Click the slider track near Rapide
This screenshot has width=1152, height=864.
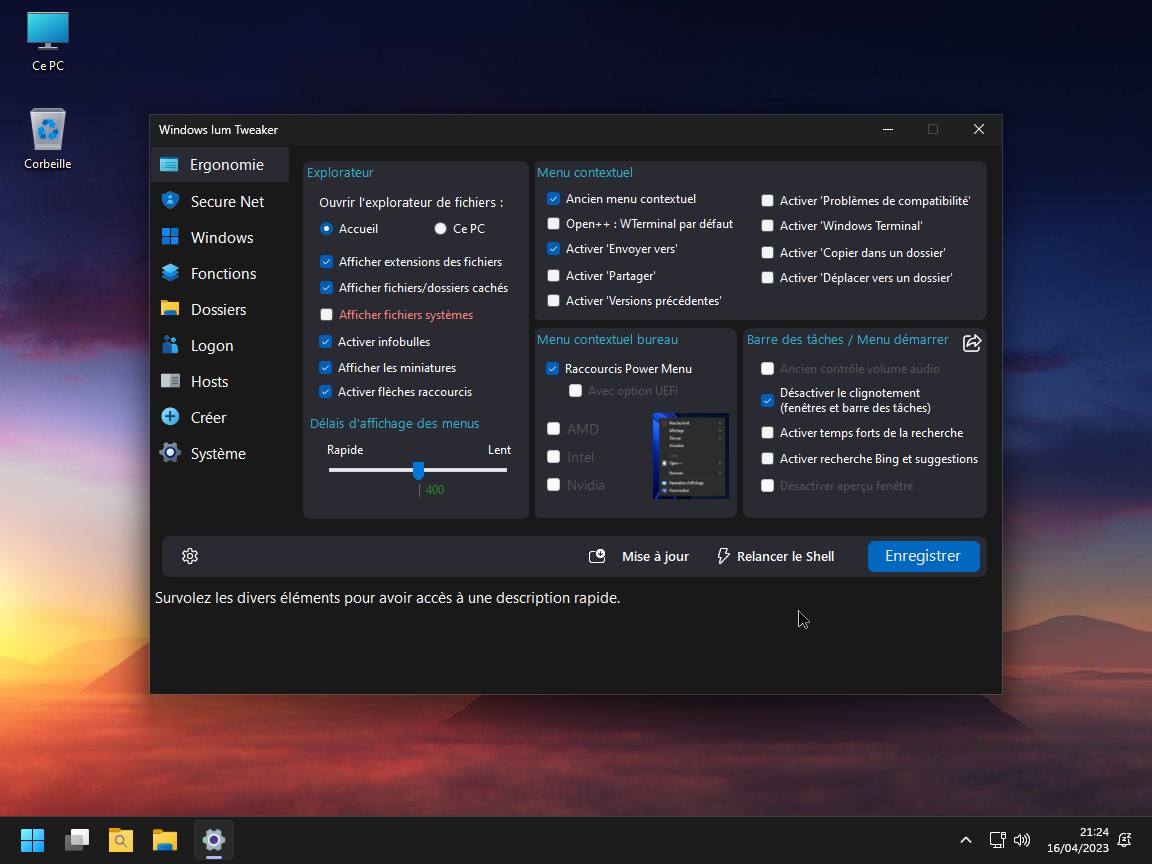click(x=338, y=469)
